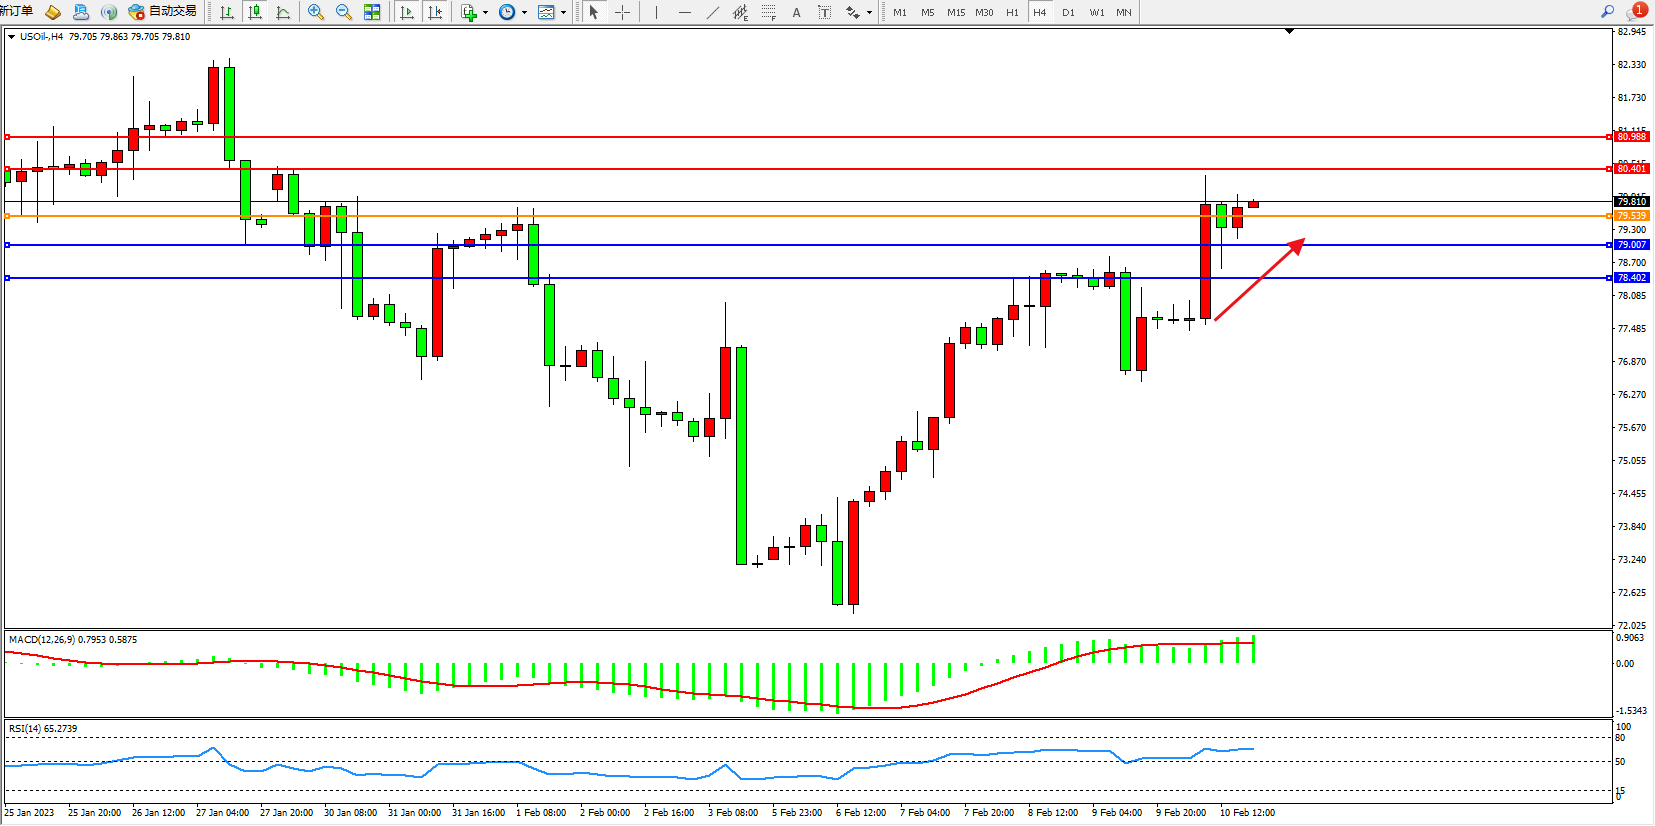Open the search magnifier icon

[x=1607, y=12]
